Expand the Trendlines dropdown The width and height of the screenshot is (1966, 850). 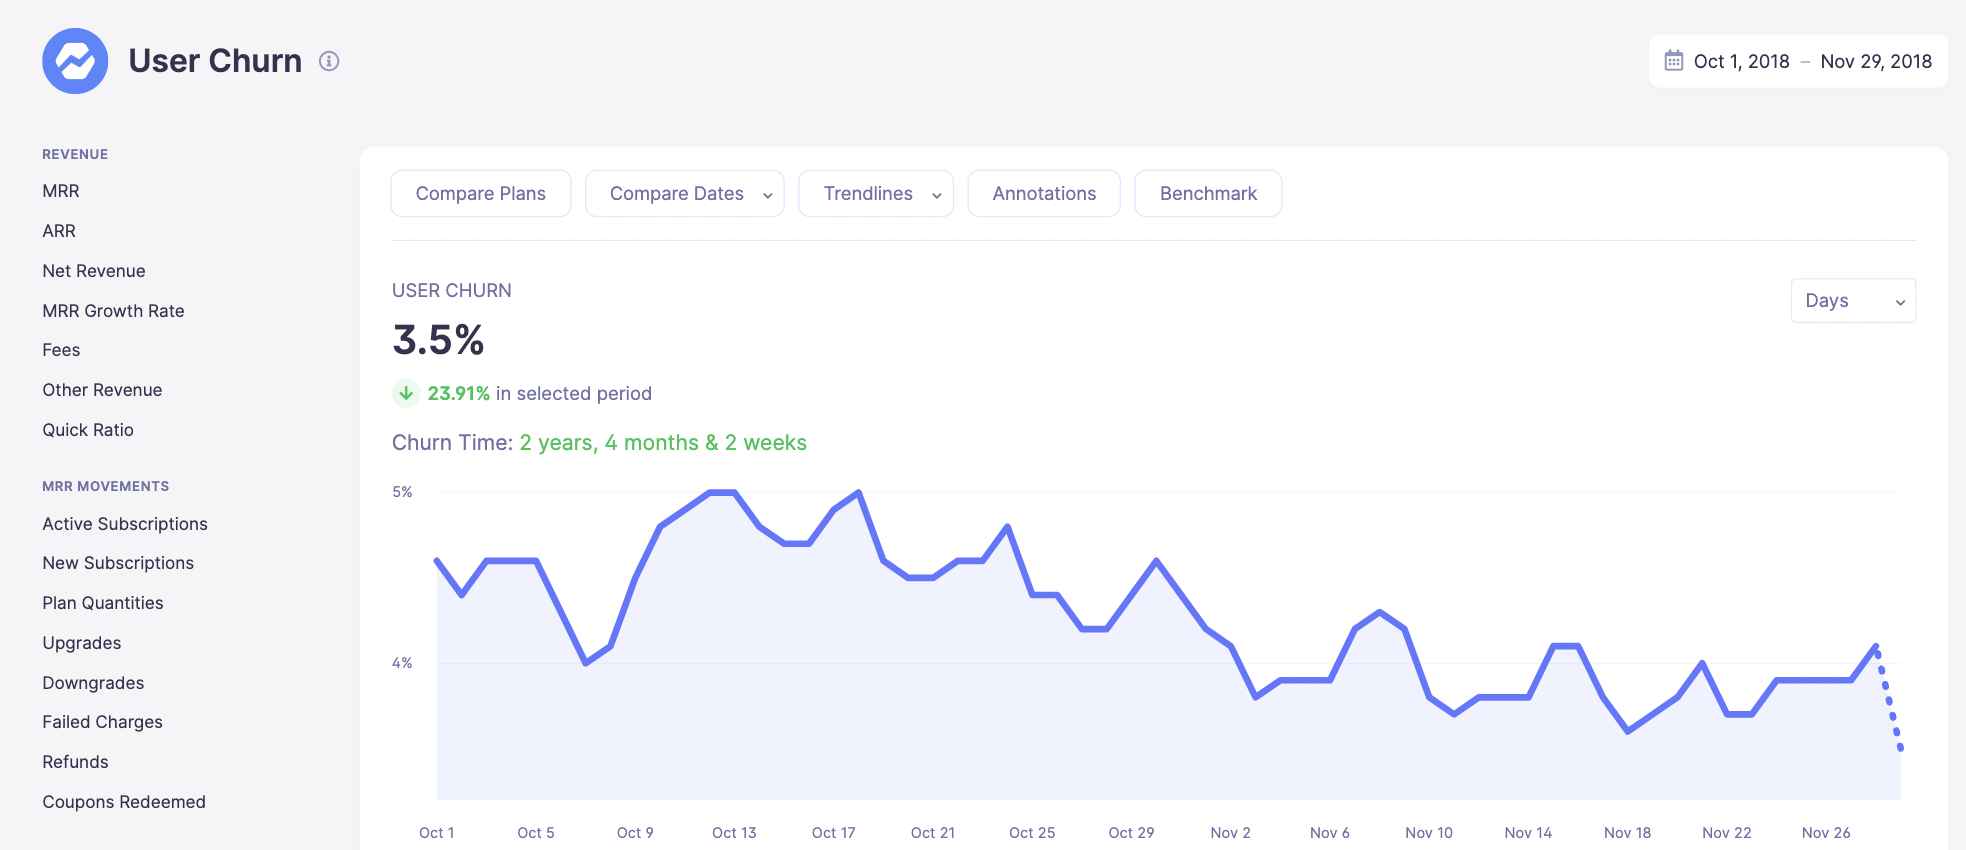pos(875,193)
